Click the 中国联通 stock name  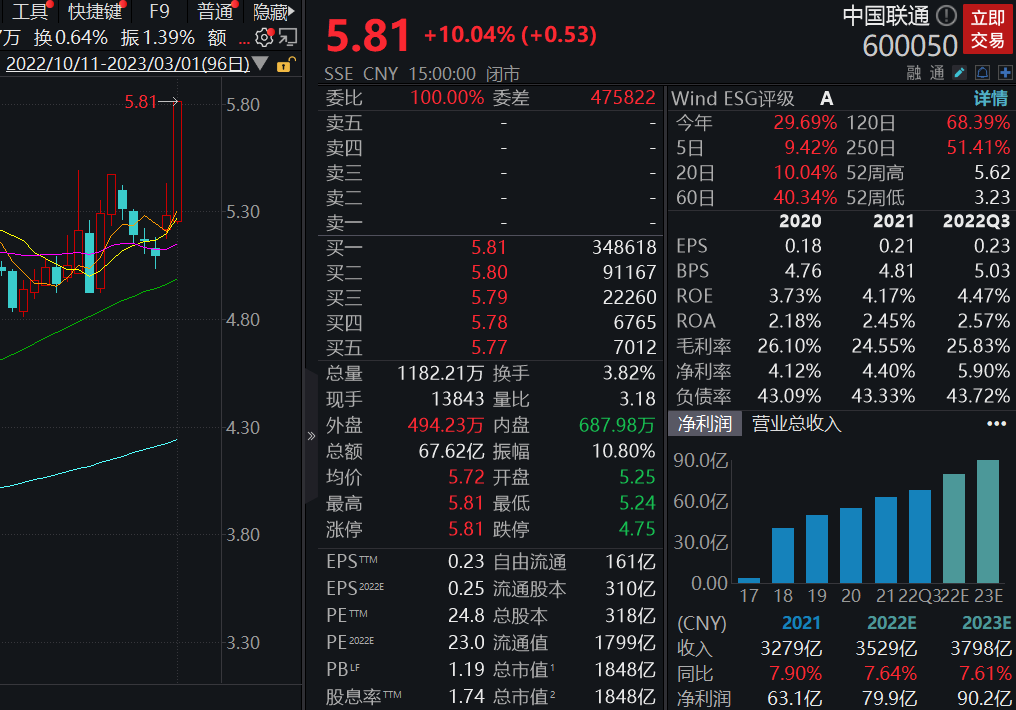click(886, 16)
